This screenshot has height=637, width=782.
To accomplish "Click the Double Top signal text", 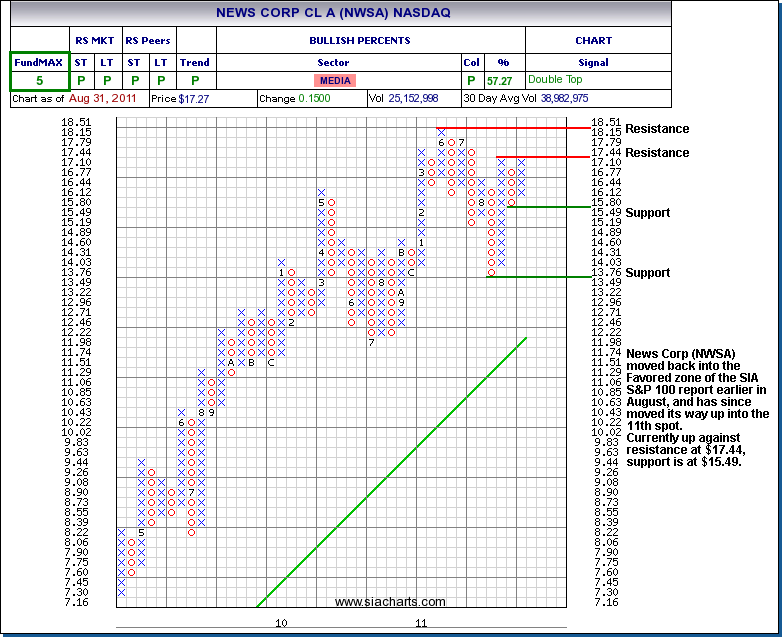I will (x=558, y=79).
